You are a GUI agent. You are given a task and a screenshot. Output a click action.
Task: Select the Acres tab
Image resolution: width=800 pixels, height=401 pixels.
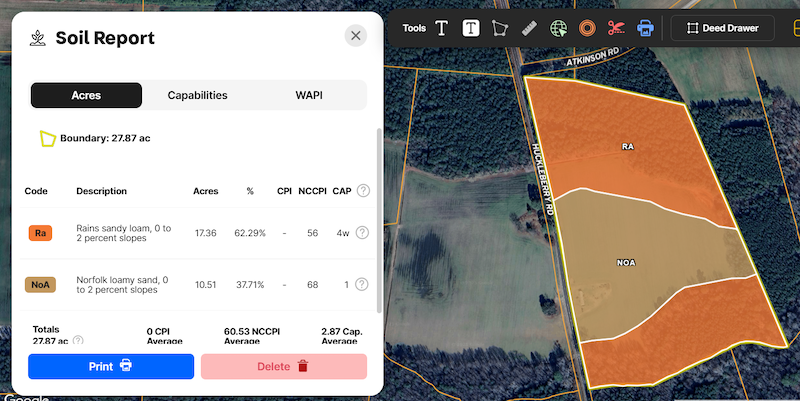point(86,96)
